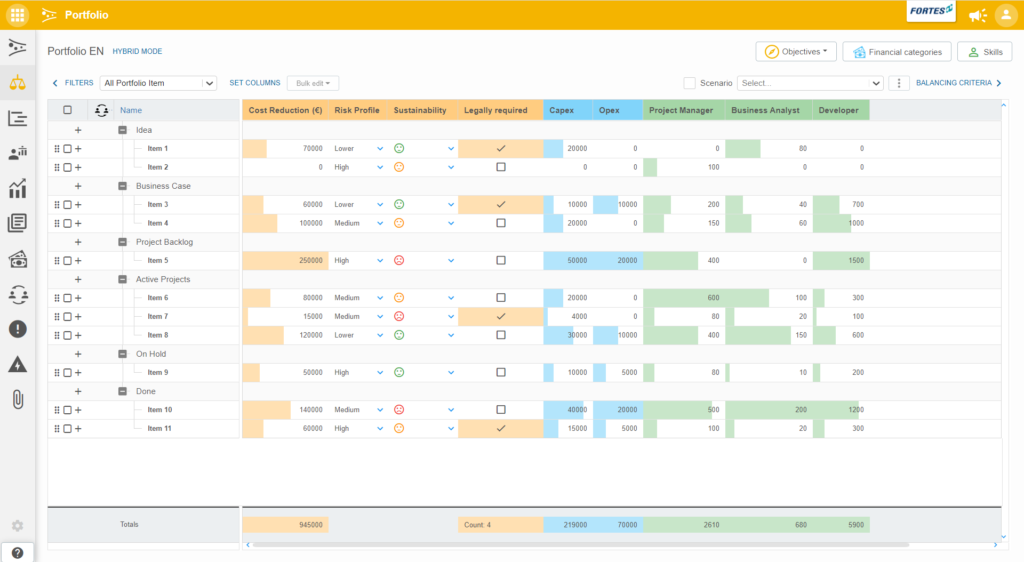Open the finance money sidebar icon
1024x562 pixels.
click(x=18, y=259)
